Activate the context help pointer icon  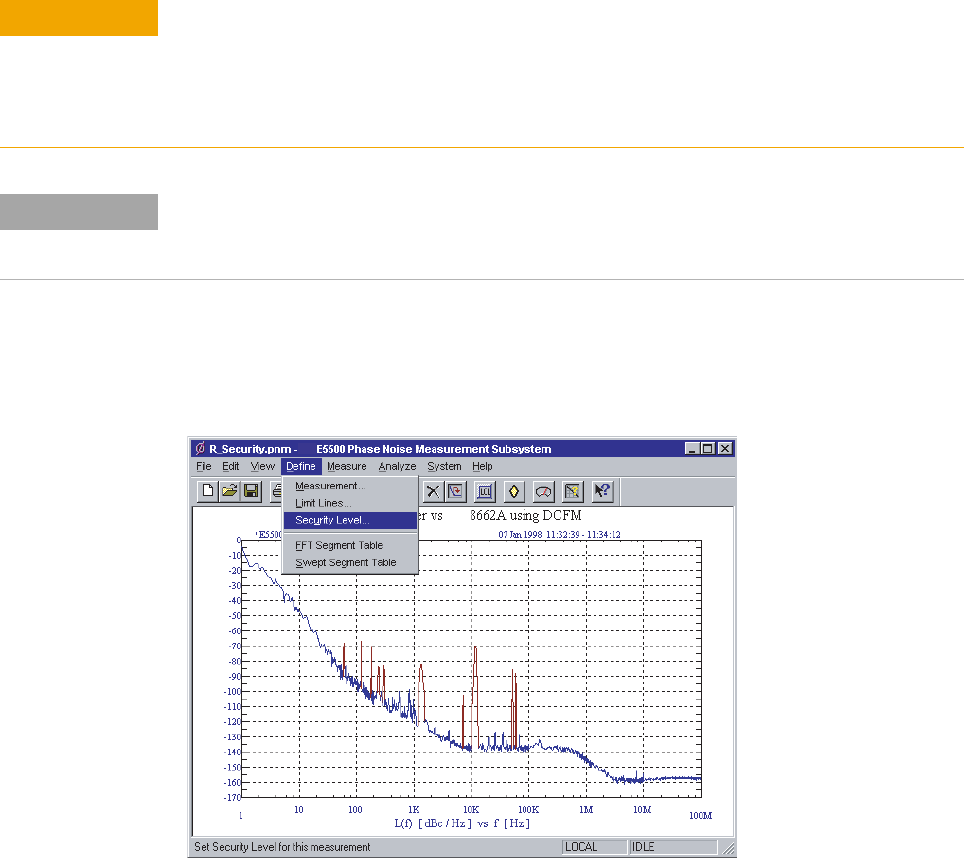click(602, 491)
